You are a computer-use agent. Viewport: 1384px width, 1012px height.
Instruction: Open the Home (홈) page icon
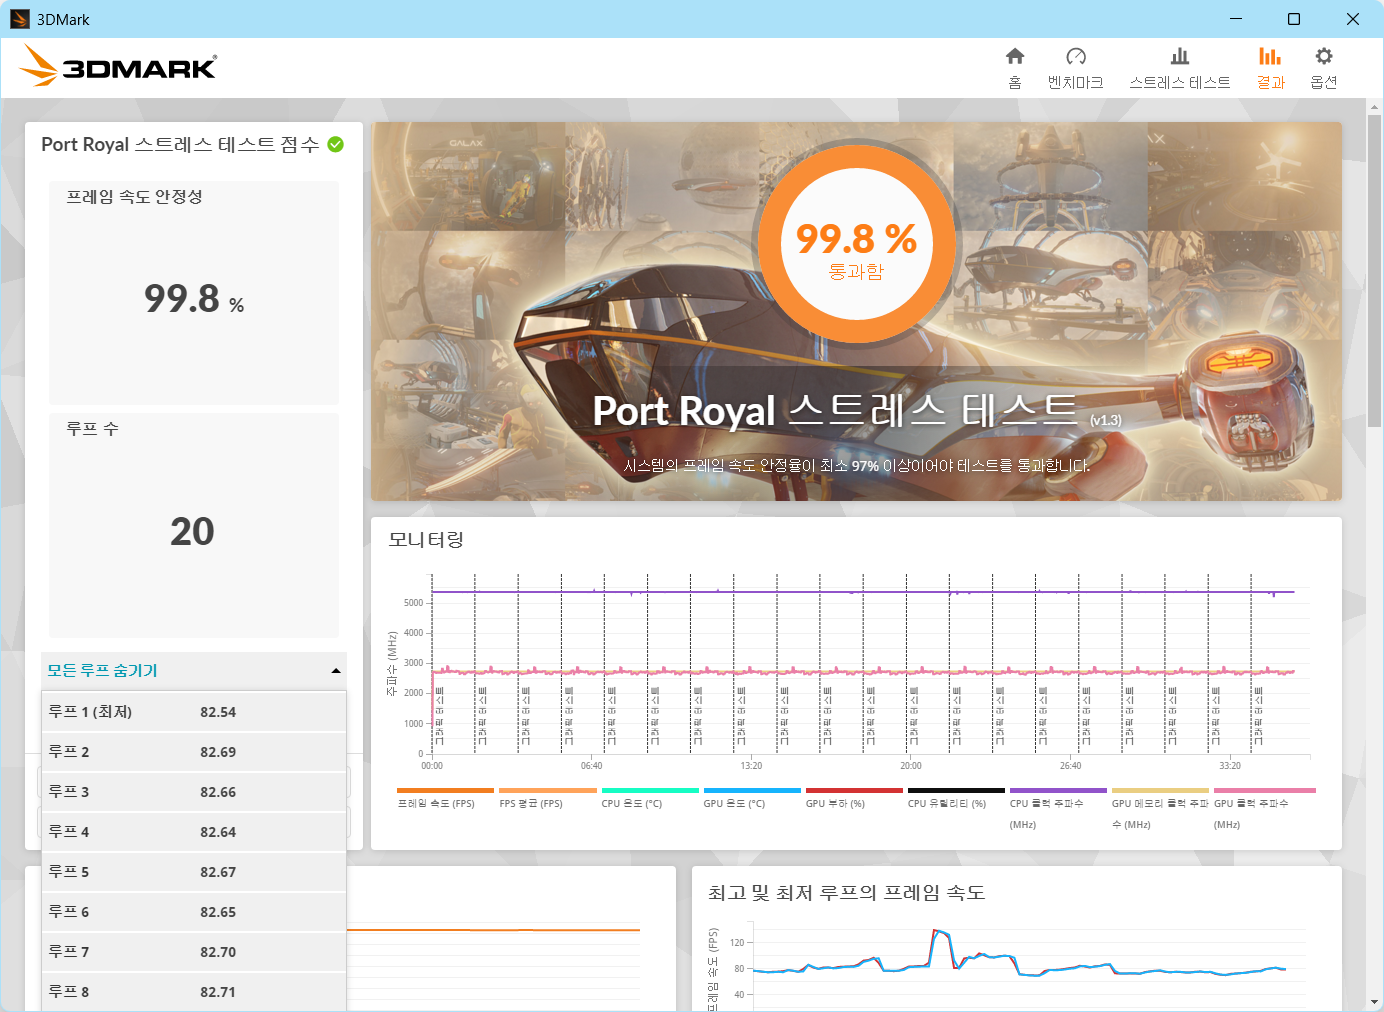(x=1015, y=57)
